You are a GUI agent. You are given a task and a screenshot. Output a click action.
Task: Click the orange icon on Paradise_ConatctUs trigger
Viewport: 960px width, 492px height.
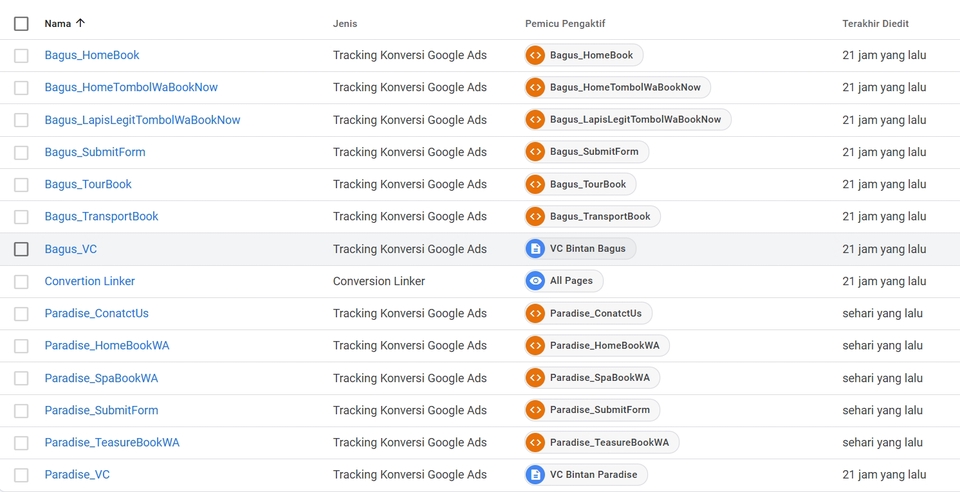tap(535, 314)
